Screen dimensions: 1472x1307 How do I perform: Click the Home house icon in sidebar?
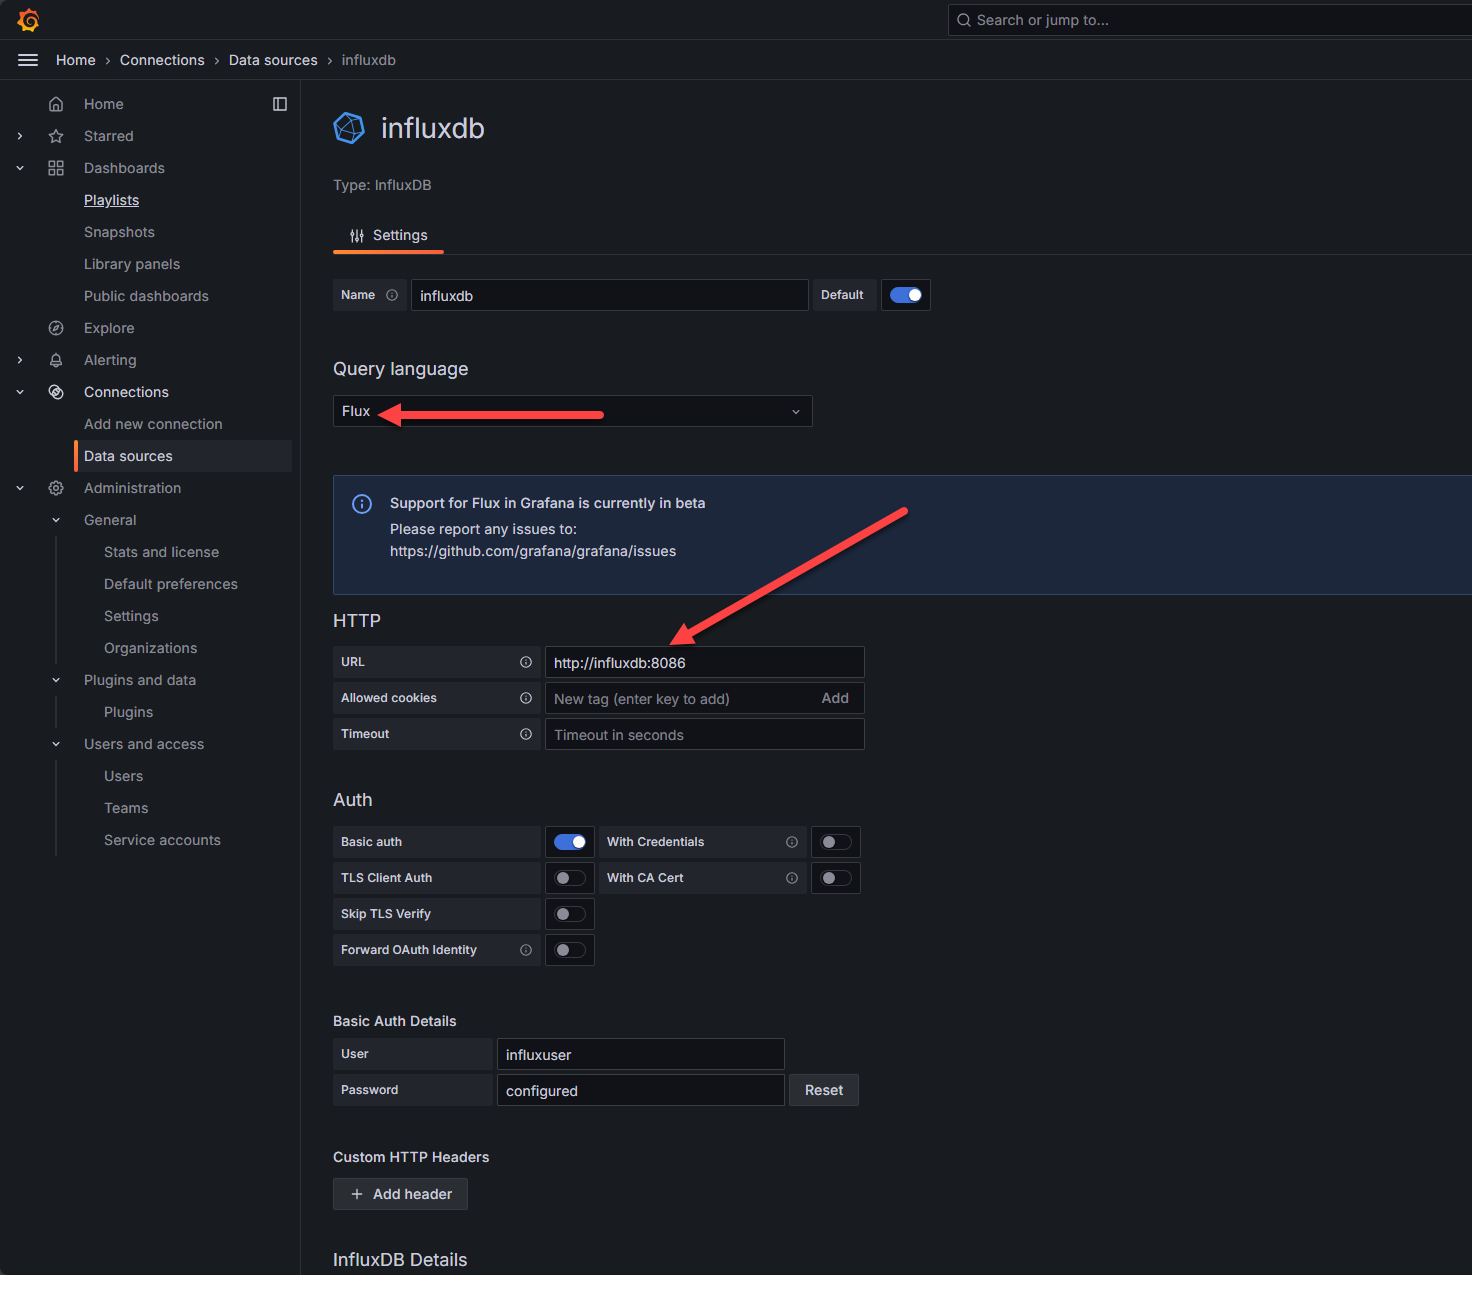(56, 104)
